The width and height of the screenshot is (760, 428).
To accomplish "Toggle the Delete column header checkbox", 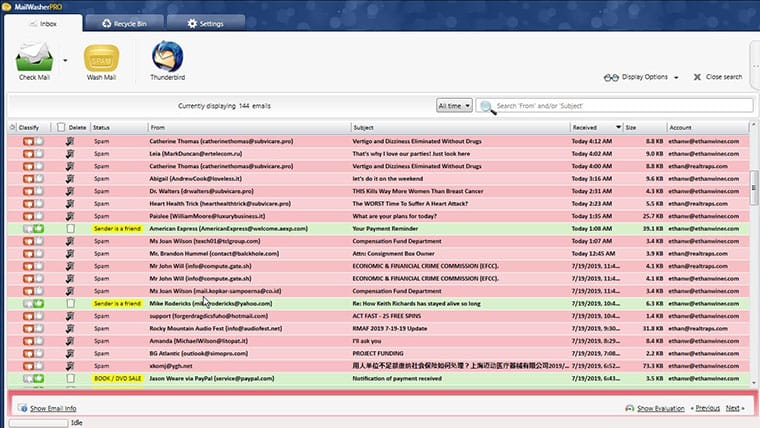I will point(61,127).
